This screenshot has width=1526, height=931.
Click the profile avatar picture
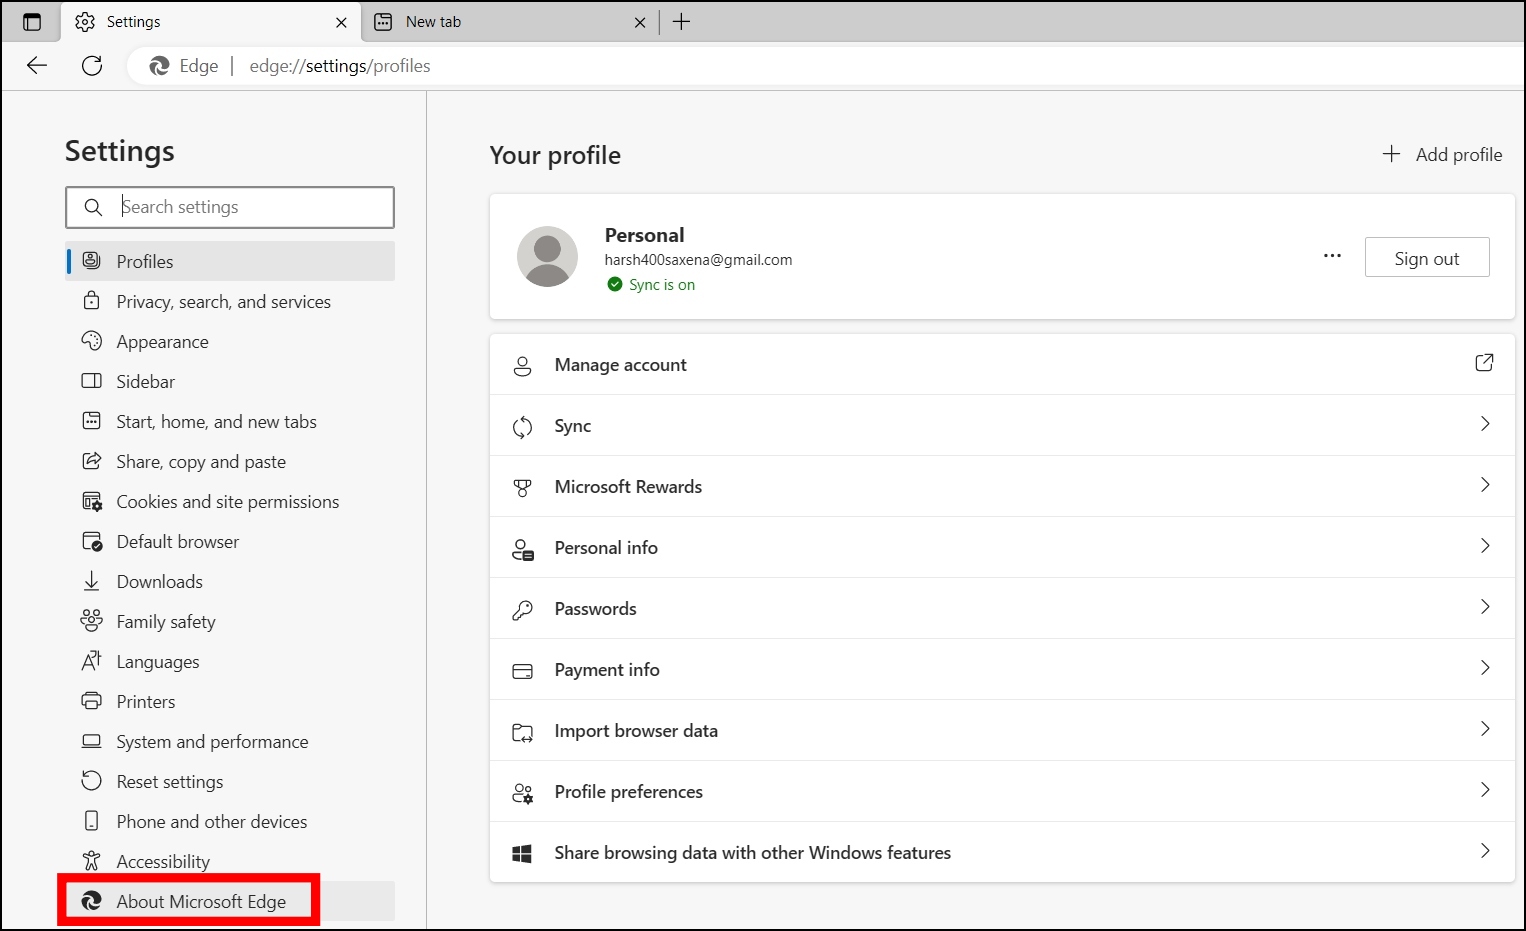[x=547, y=256]
